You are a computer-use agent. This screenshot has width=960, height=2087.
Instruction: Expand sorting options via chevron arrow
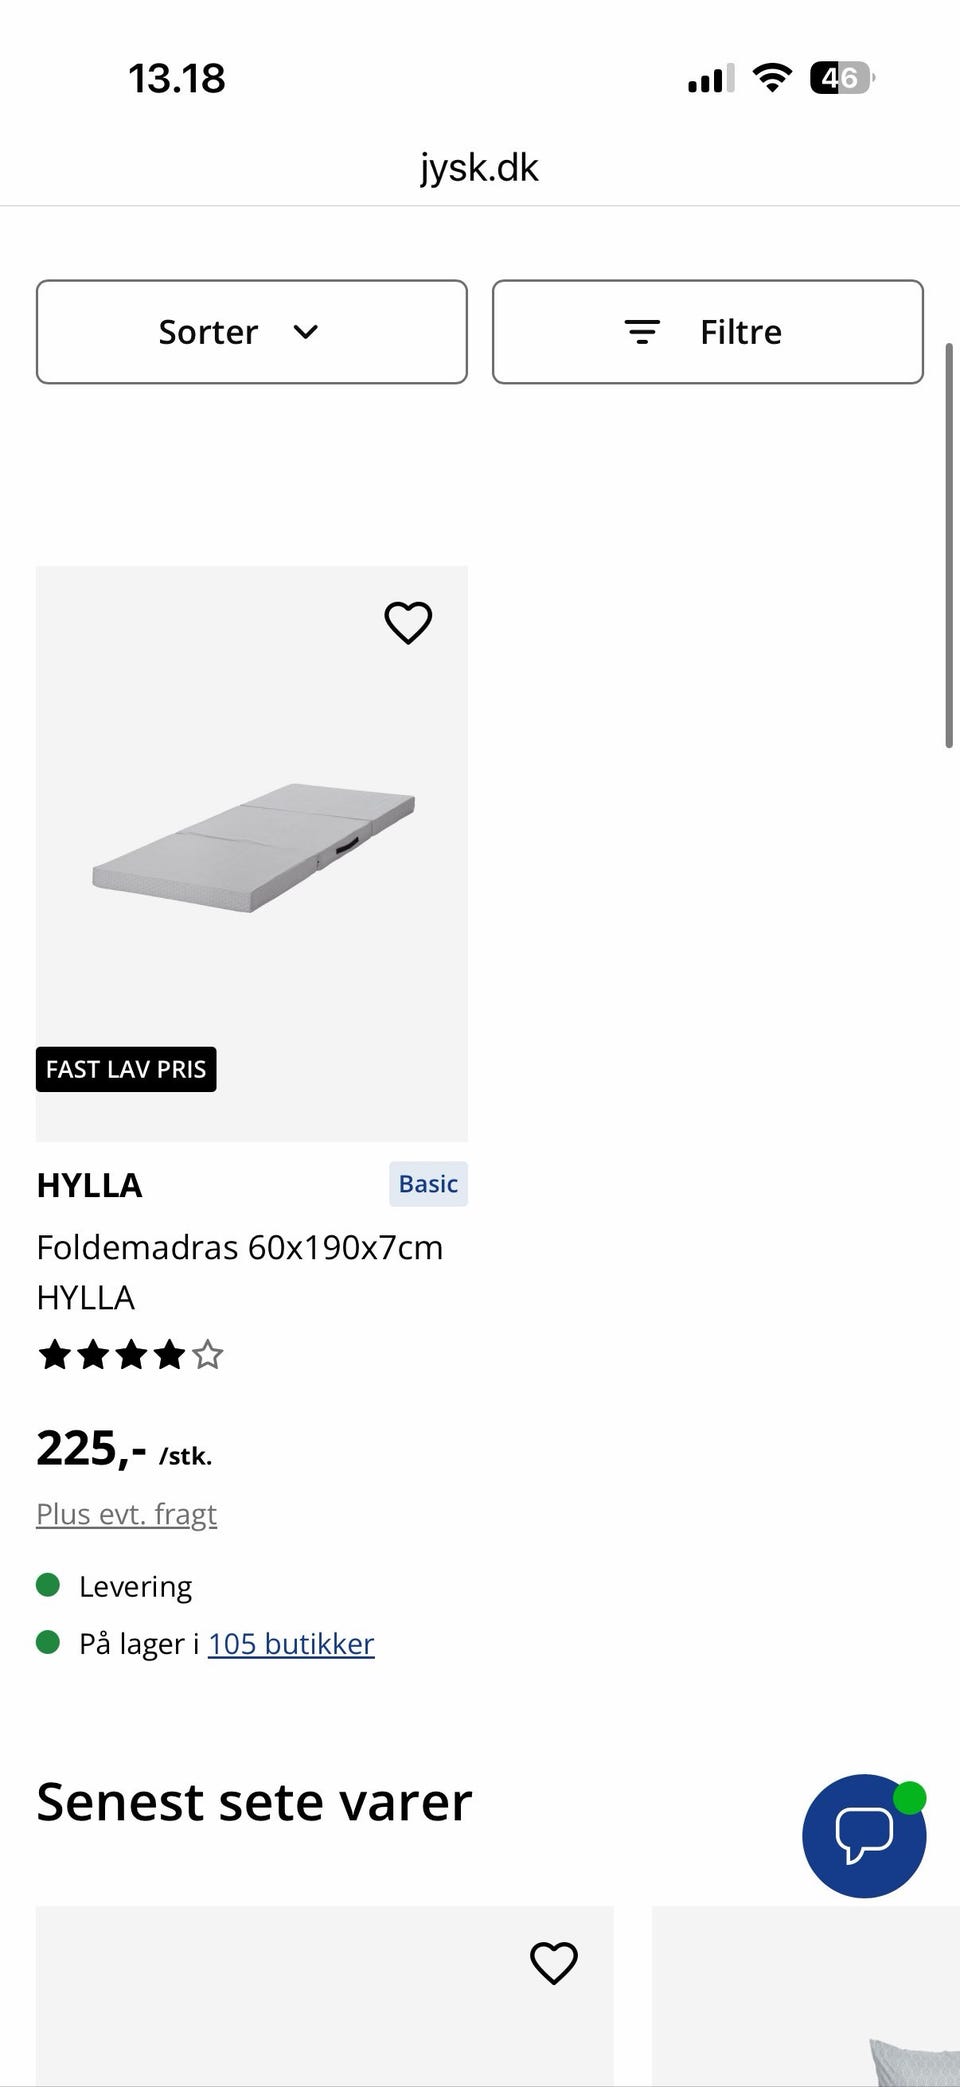click(x=306, y=332)
